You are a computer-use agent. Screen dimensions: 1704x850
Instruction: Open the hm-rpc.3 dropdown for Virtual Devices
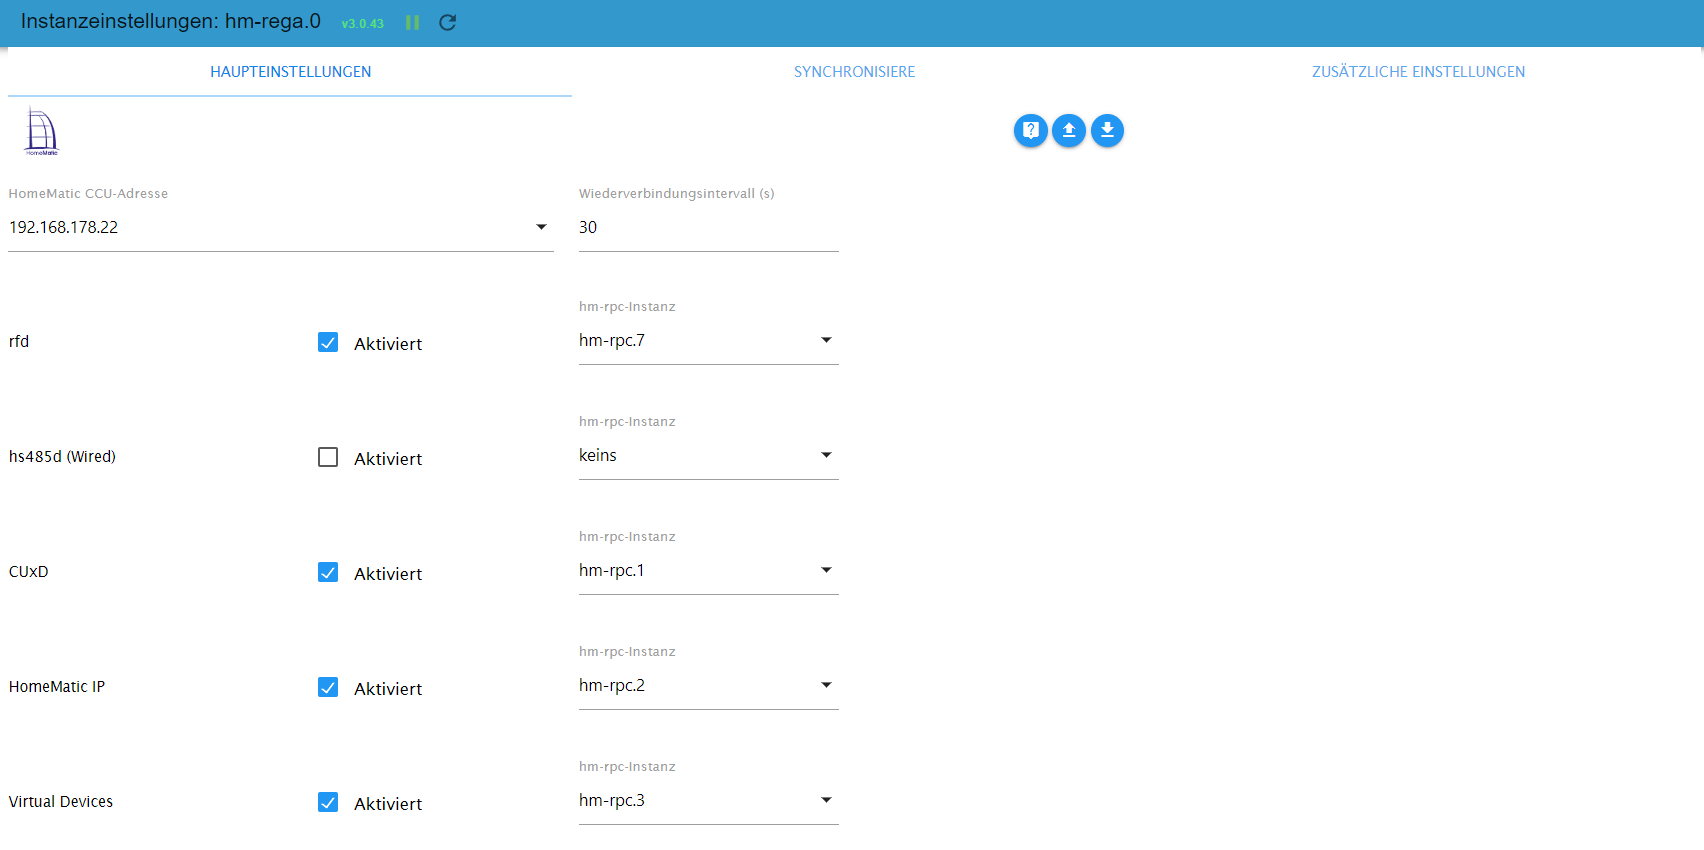(x=708, y=801)
